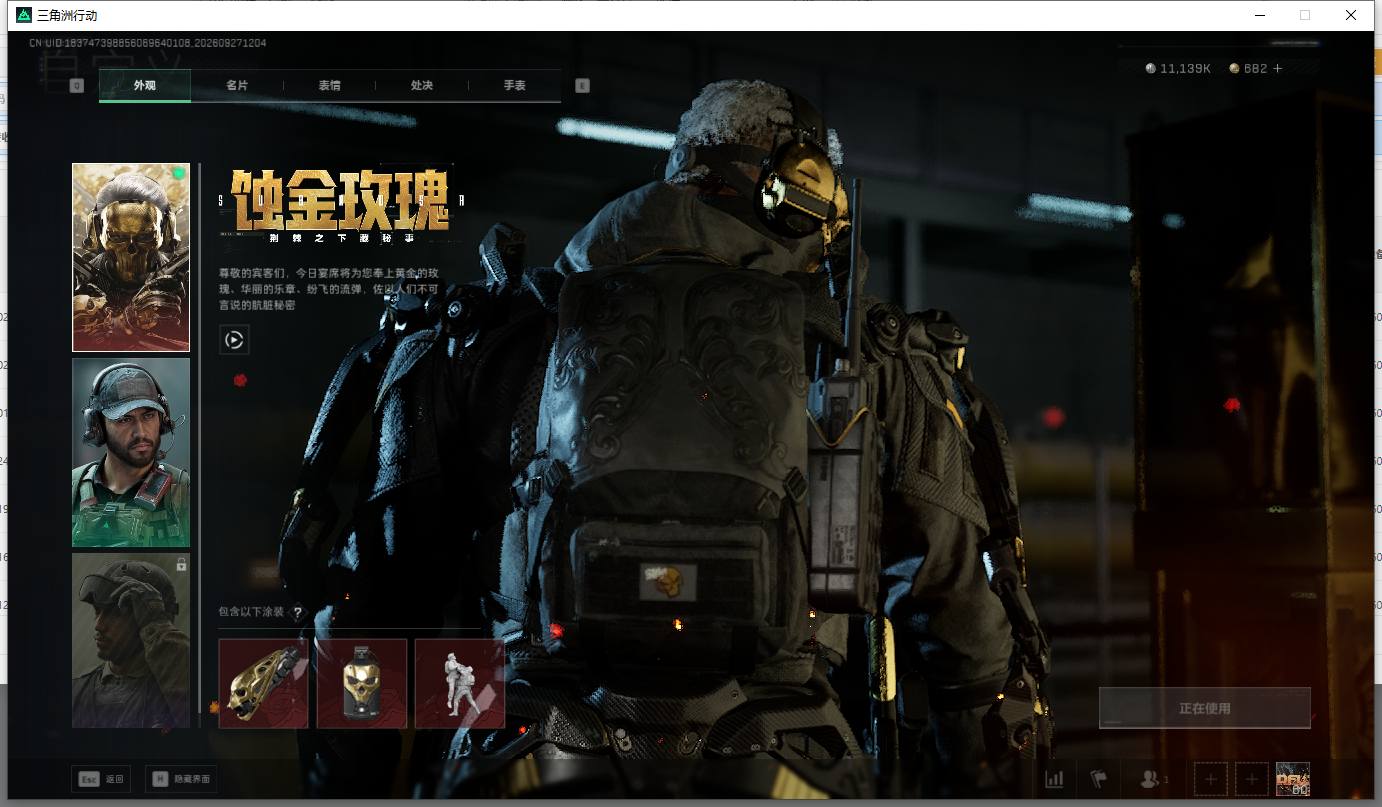Close the 三角洲行动 window
The image size is (1382, 807).
tap(1351, 15)
